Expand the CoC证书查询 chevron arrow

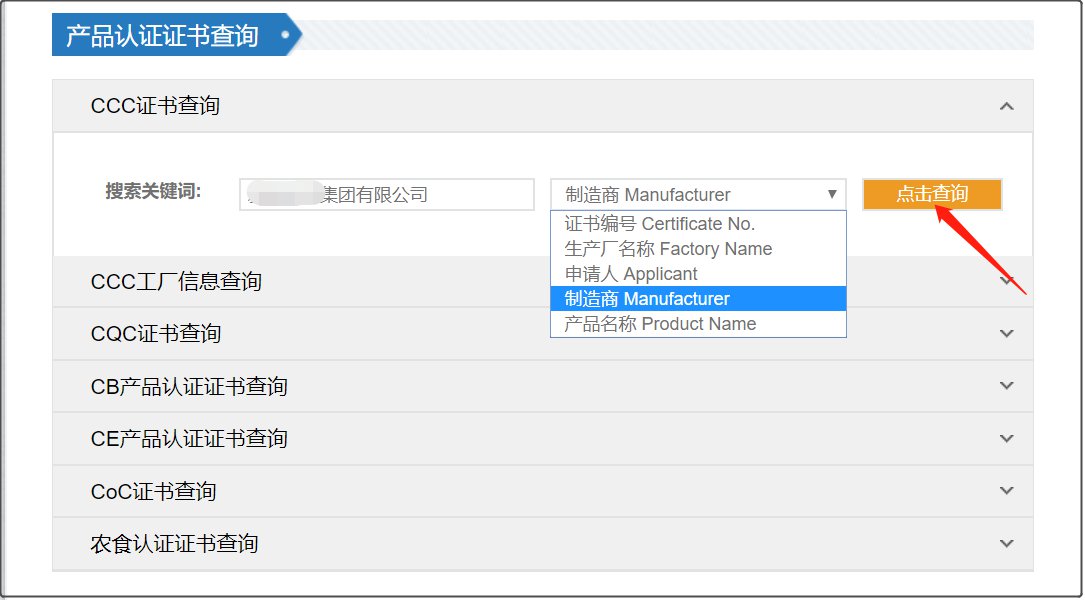point(1007,490)
